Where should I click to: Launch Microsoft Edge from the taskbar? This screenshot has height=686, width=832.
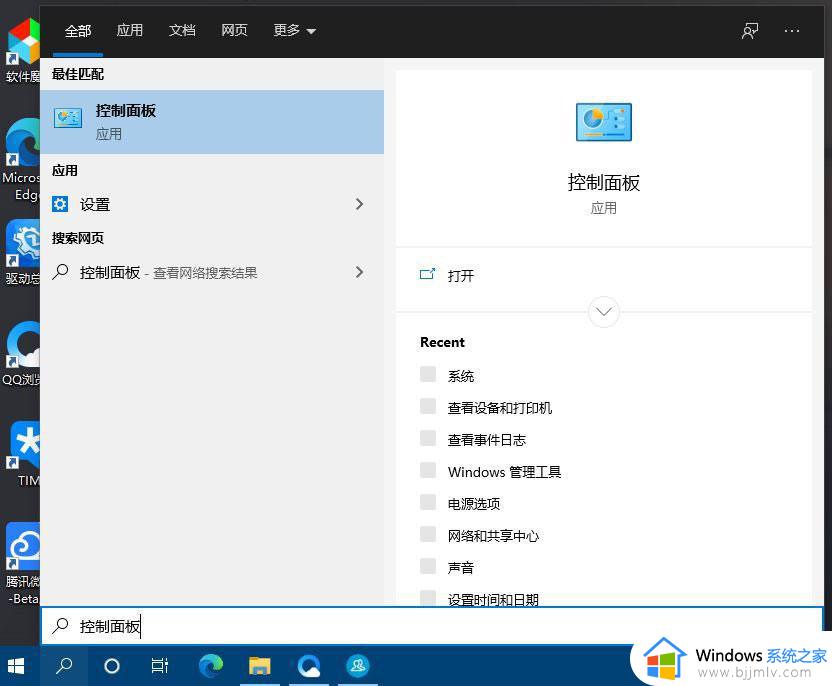(211, 666)
